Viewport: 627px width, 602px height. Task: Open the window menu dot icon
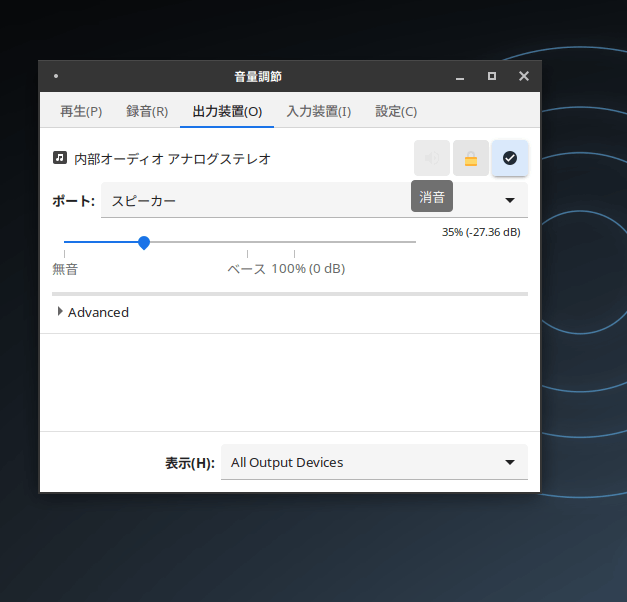tap(56, 76)
